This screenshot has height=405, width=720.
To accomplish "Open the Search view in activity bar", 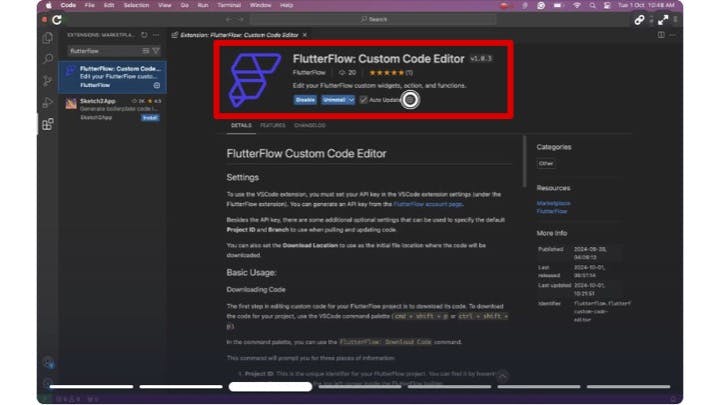I will tap(48, 59).
